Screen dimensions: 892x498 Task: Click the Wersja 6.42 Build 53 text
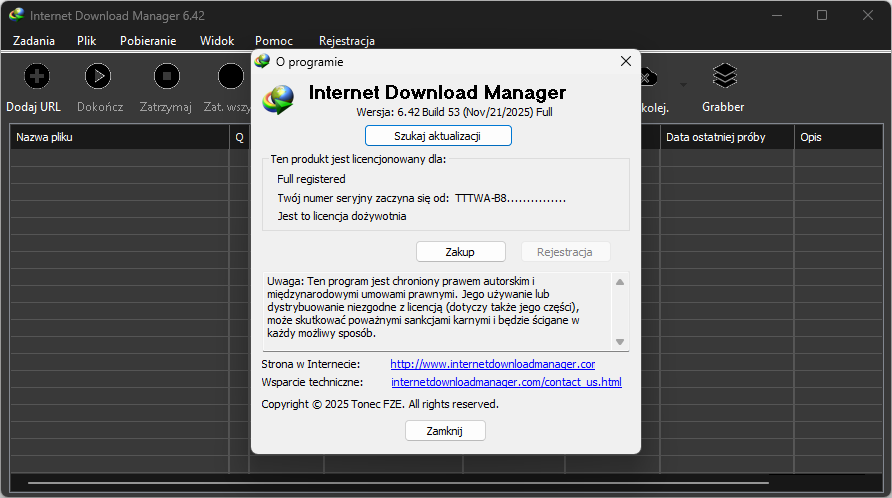[x=455, y=112]
